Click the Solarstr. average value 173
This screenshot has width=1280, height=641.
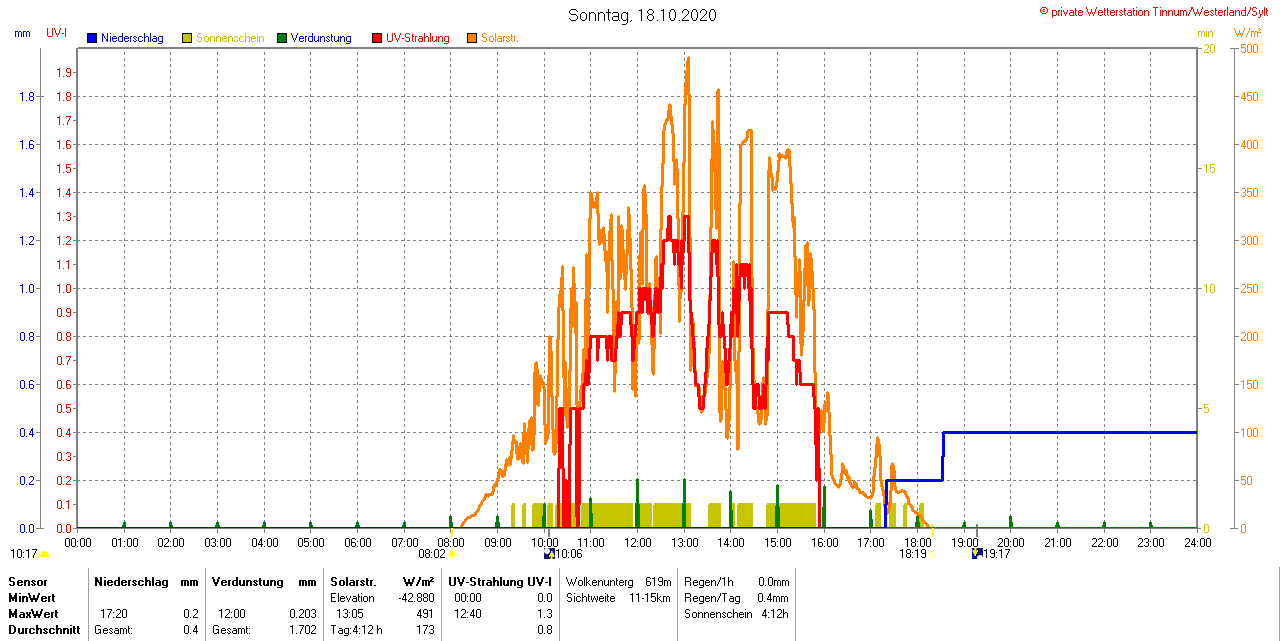point(424,630)
